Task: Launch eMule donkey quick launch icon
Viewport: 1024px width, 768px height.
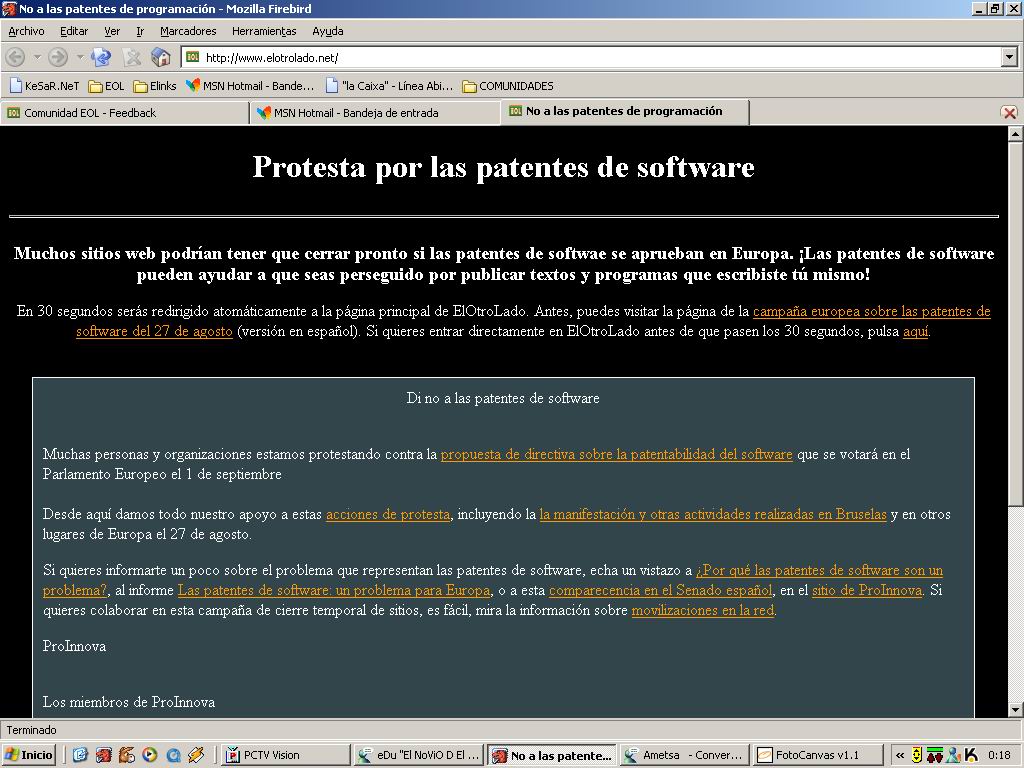Action: pyautogui.click(x=126, y=756)
